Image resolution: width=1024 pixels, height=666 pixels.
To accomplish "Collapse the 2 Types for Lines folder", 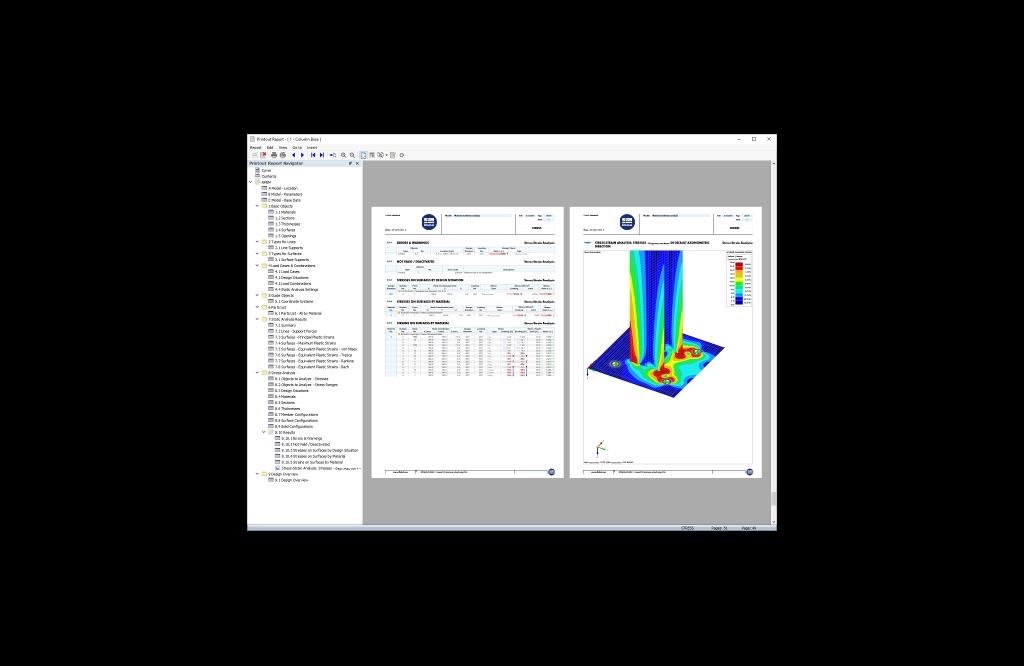I will point(257,242).
